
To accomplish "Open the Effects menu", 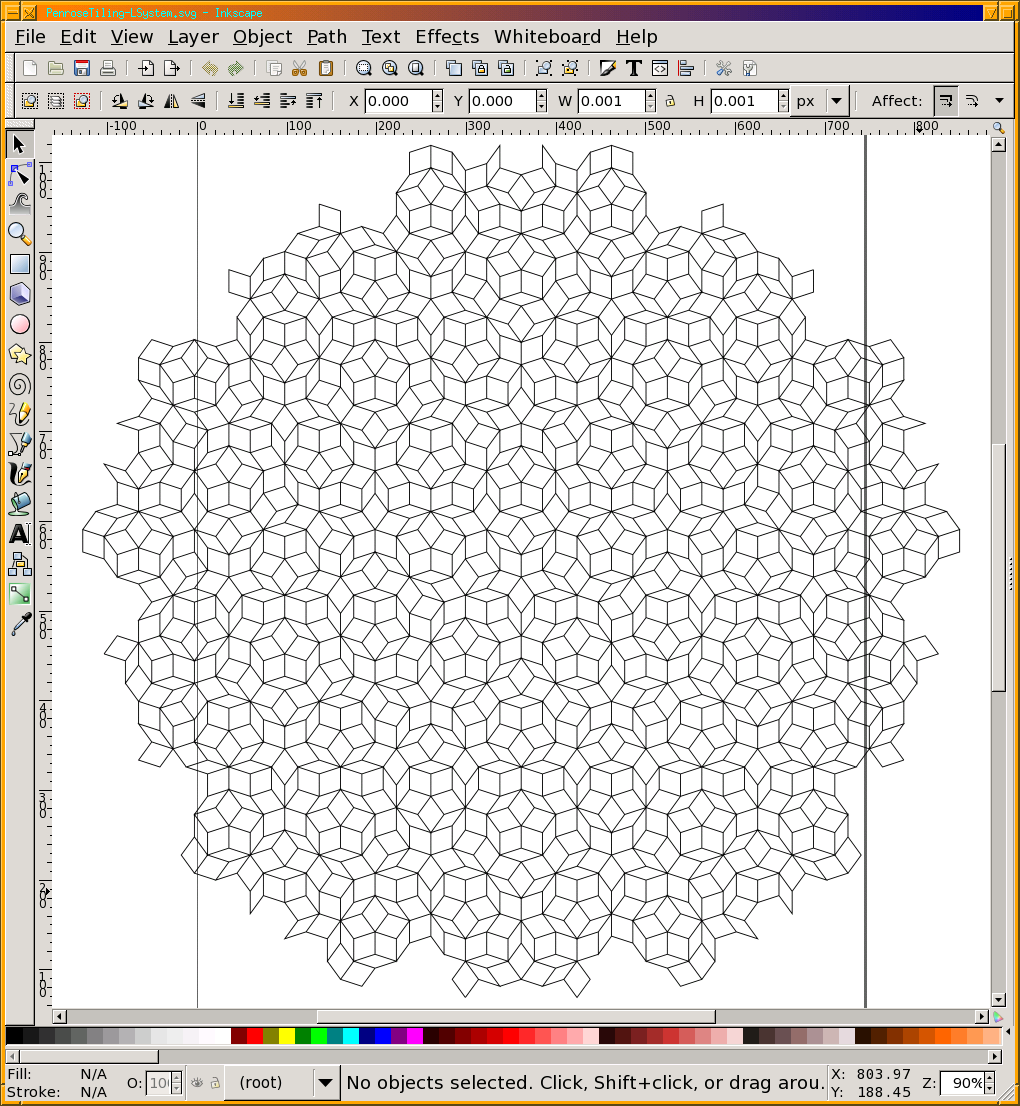I will [447, 37].
